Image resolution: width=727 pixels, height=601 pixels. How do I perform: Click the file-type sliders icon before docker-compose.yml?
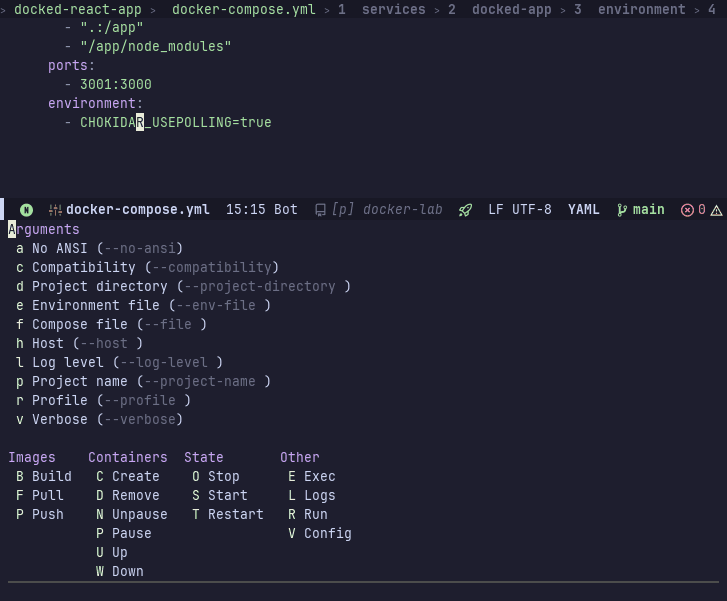(x=55, y=210)
